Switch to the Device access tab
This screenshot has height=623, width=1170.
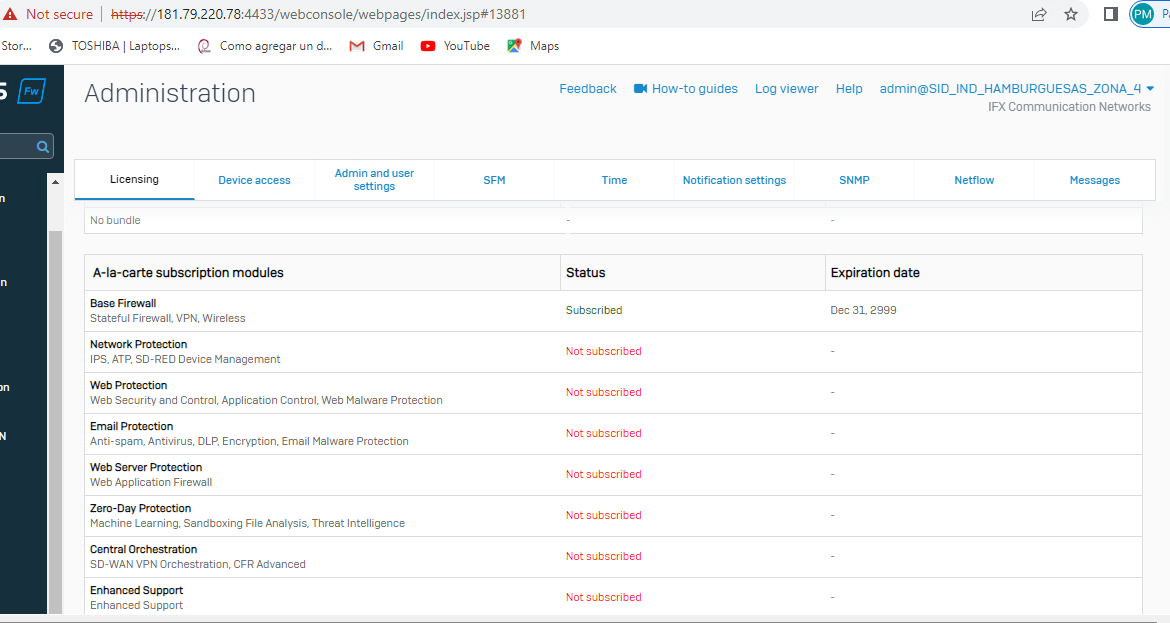click(x=254, y=180)
